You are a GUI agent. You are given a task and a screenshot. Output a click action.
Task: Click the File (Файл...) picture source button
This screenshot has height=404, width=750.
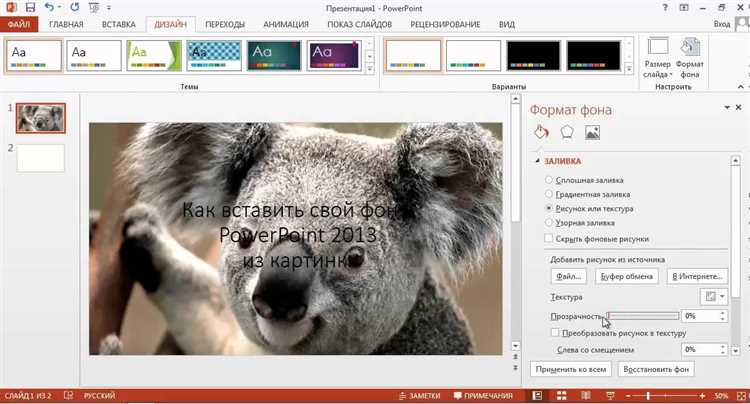tap(569, 276)
